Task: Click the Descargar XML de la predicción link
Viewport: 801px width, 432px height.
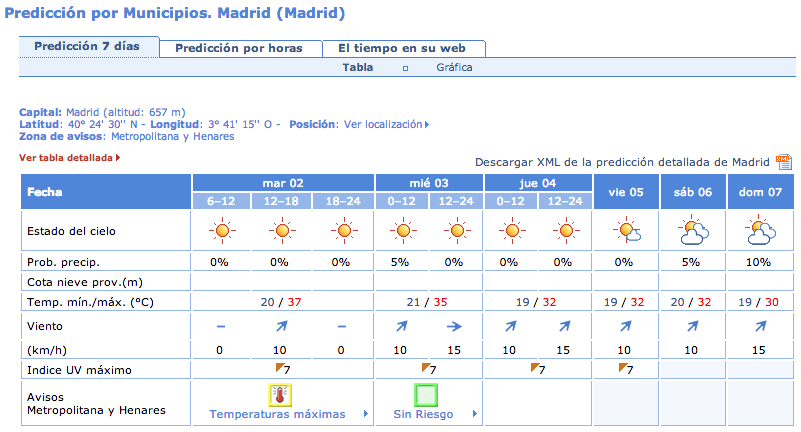Action: (x=622, y=162)
